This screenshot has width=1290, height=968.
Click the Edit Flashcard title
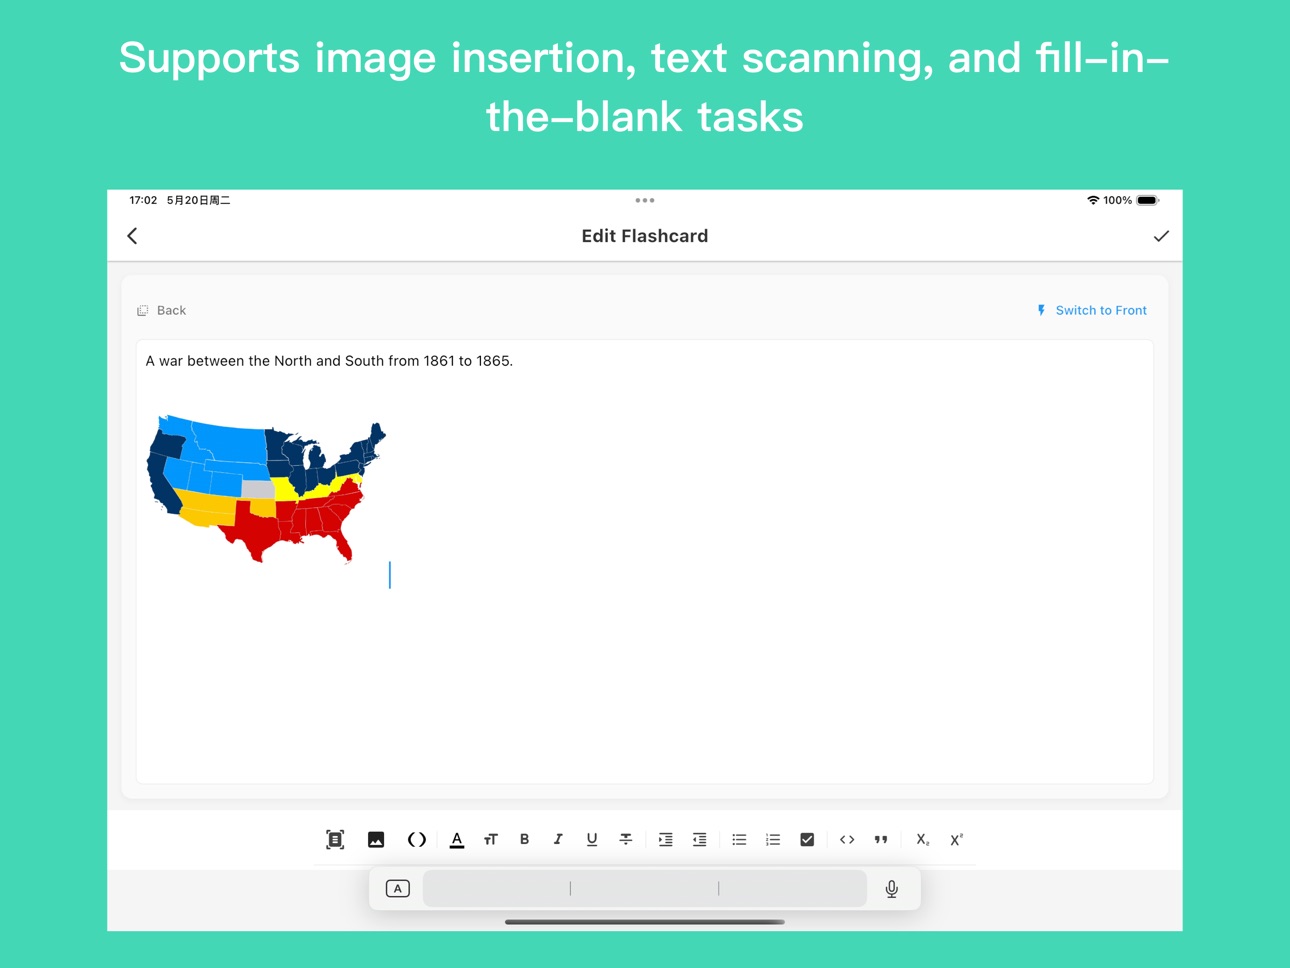(x=645, y=236)
